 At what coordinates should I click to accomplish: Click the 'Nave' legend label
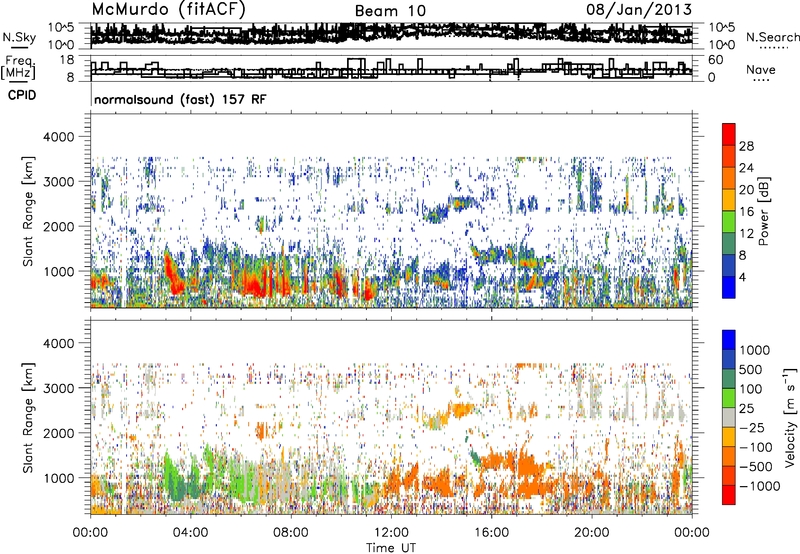click(760, 69)
